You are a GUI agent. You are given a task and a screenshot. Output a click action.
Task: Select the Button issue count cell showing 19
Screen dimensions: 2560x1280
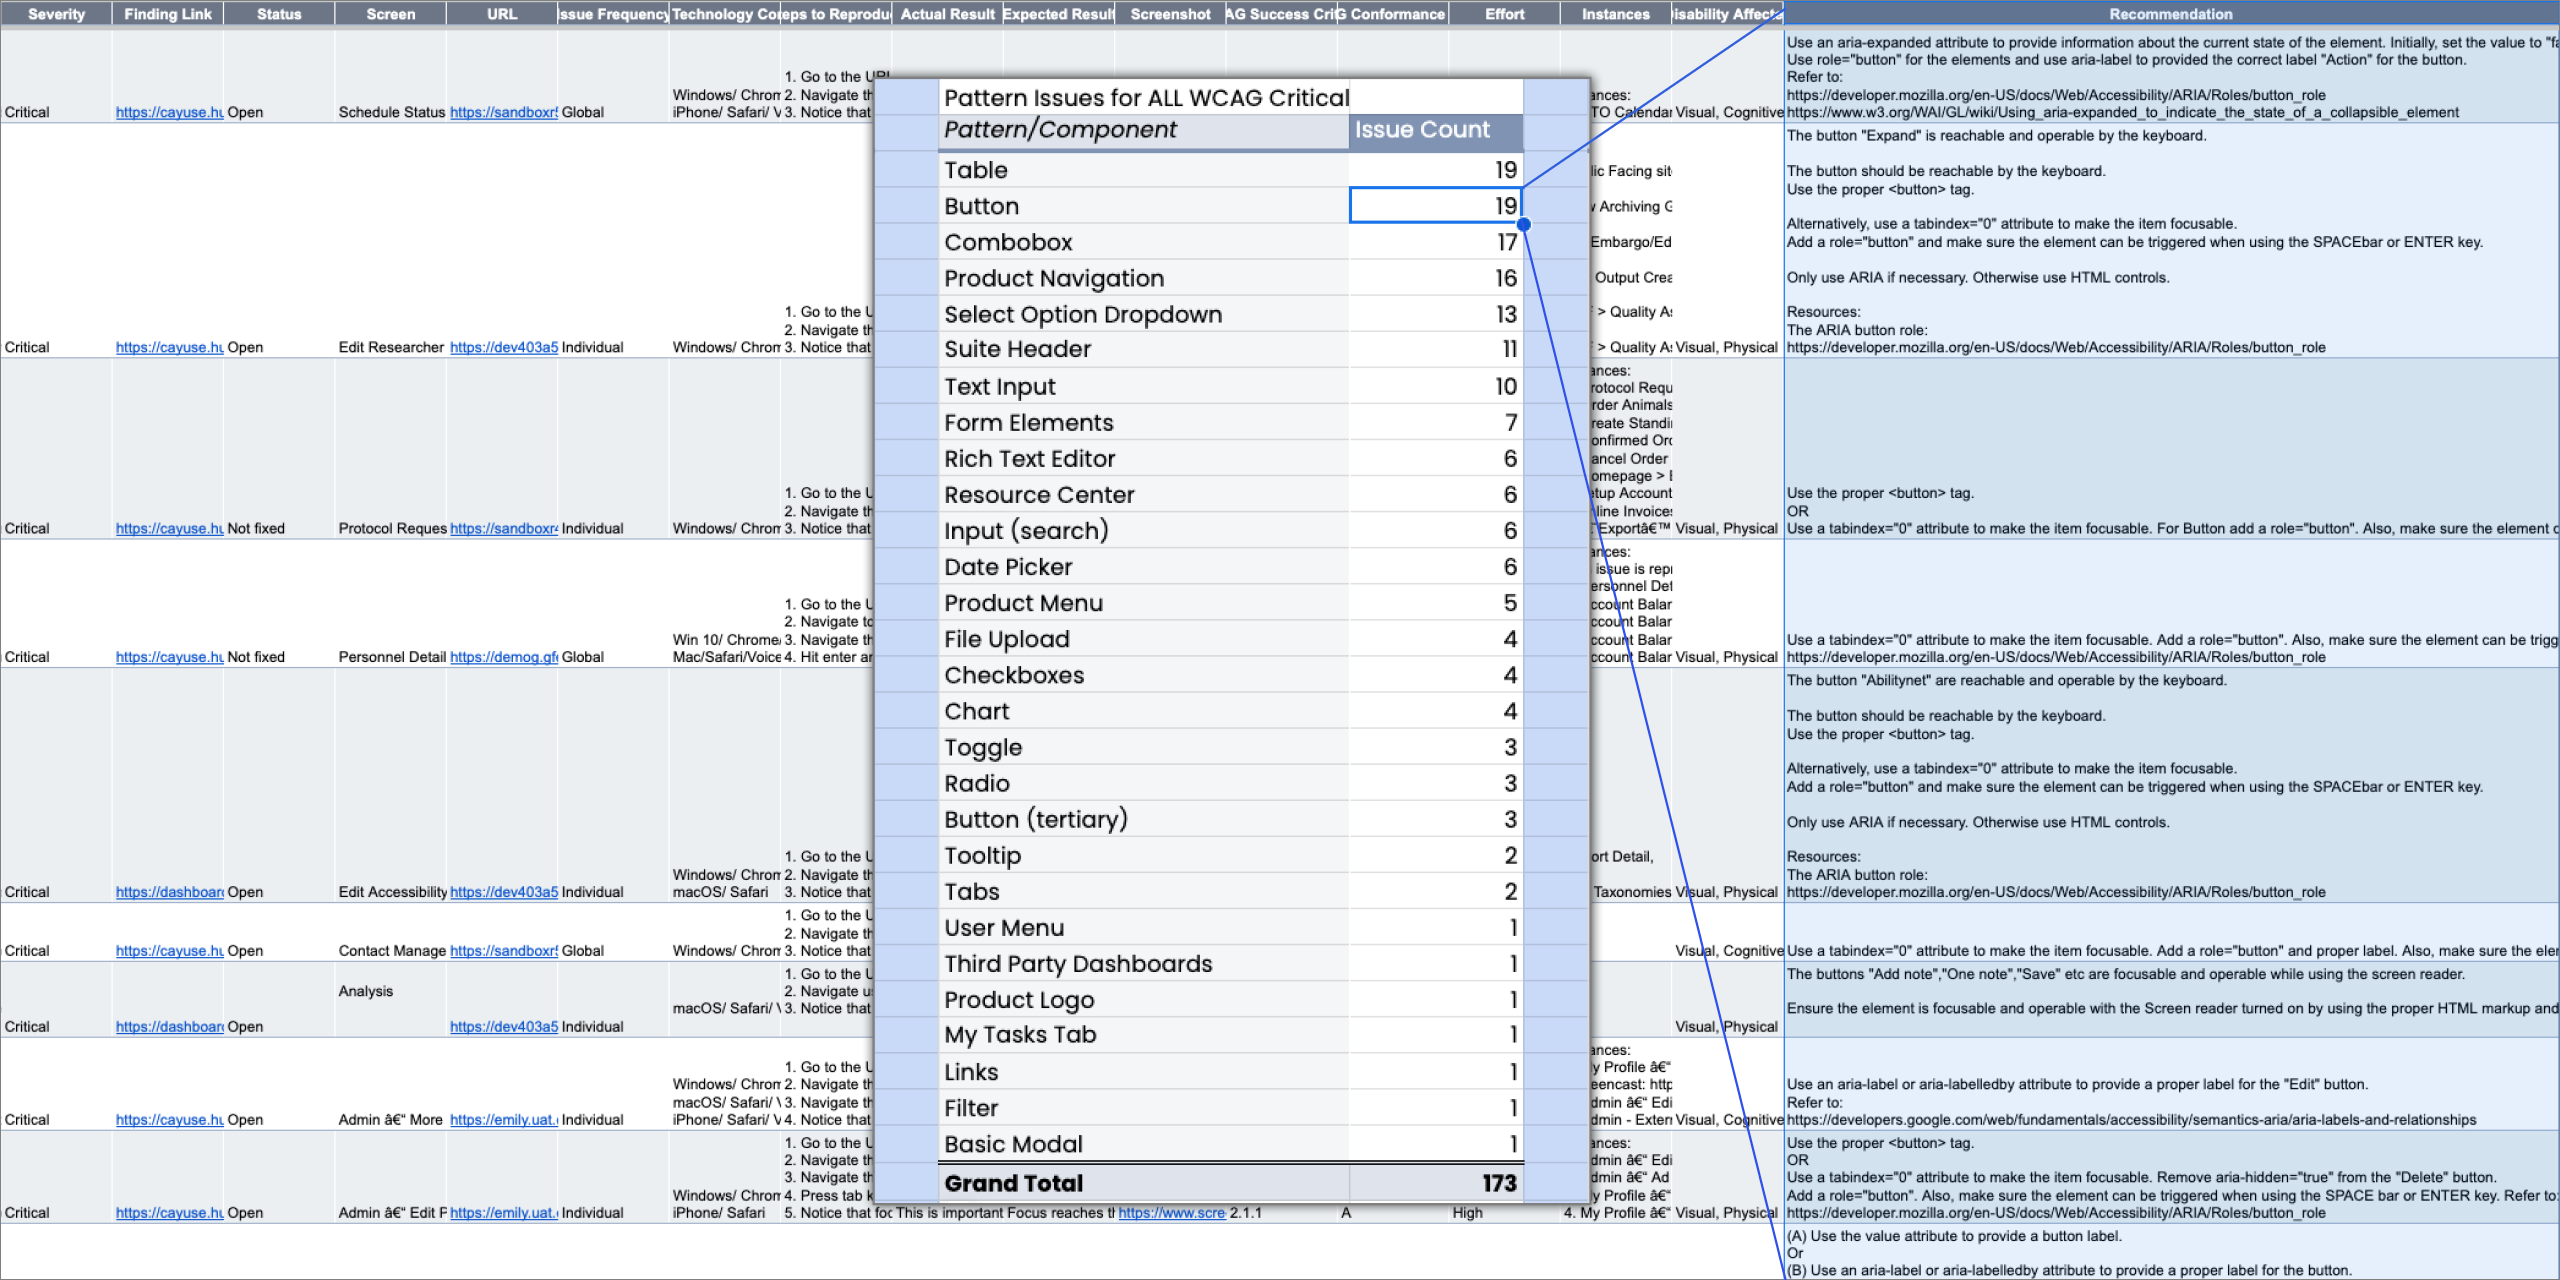pyautogui.click(x=1434, y=206)
